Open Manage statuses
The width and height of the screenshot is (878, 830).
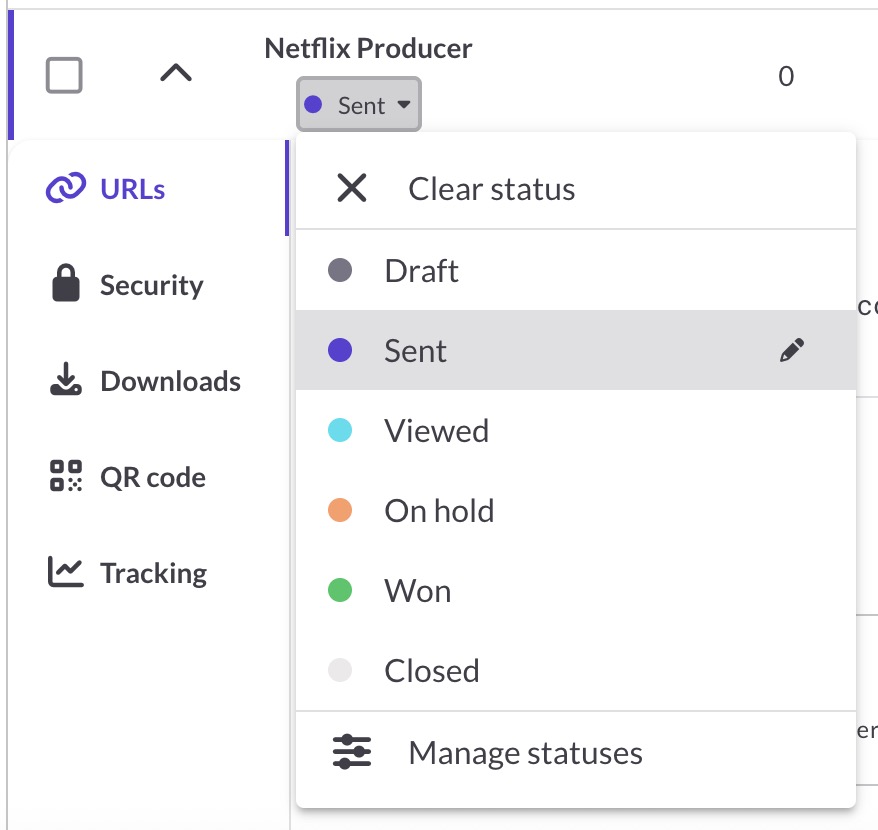576,753
